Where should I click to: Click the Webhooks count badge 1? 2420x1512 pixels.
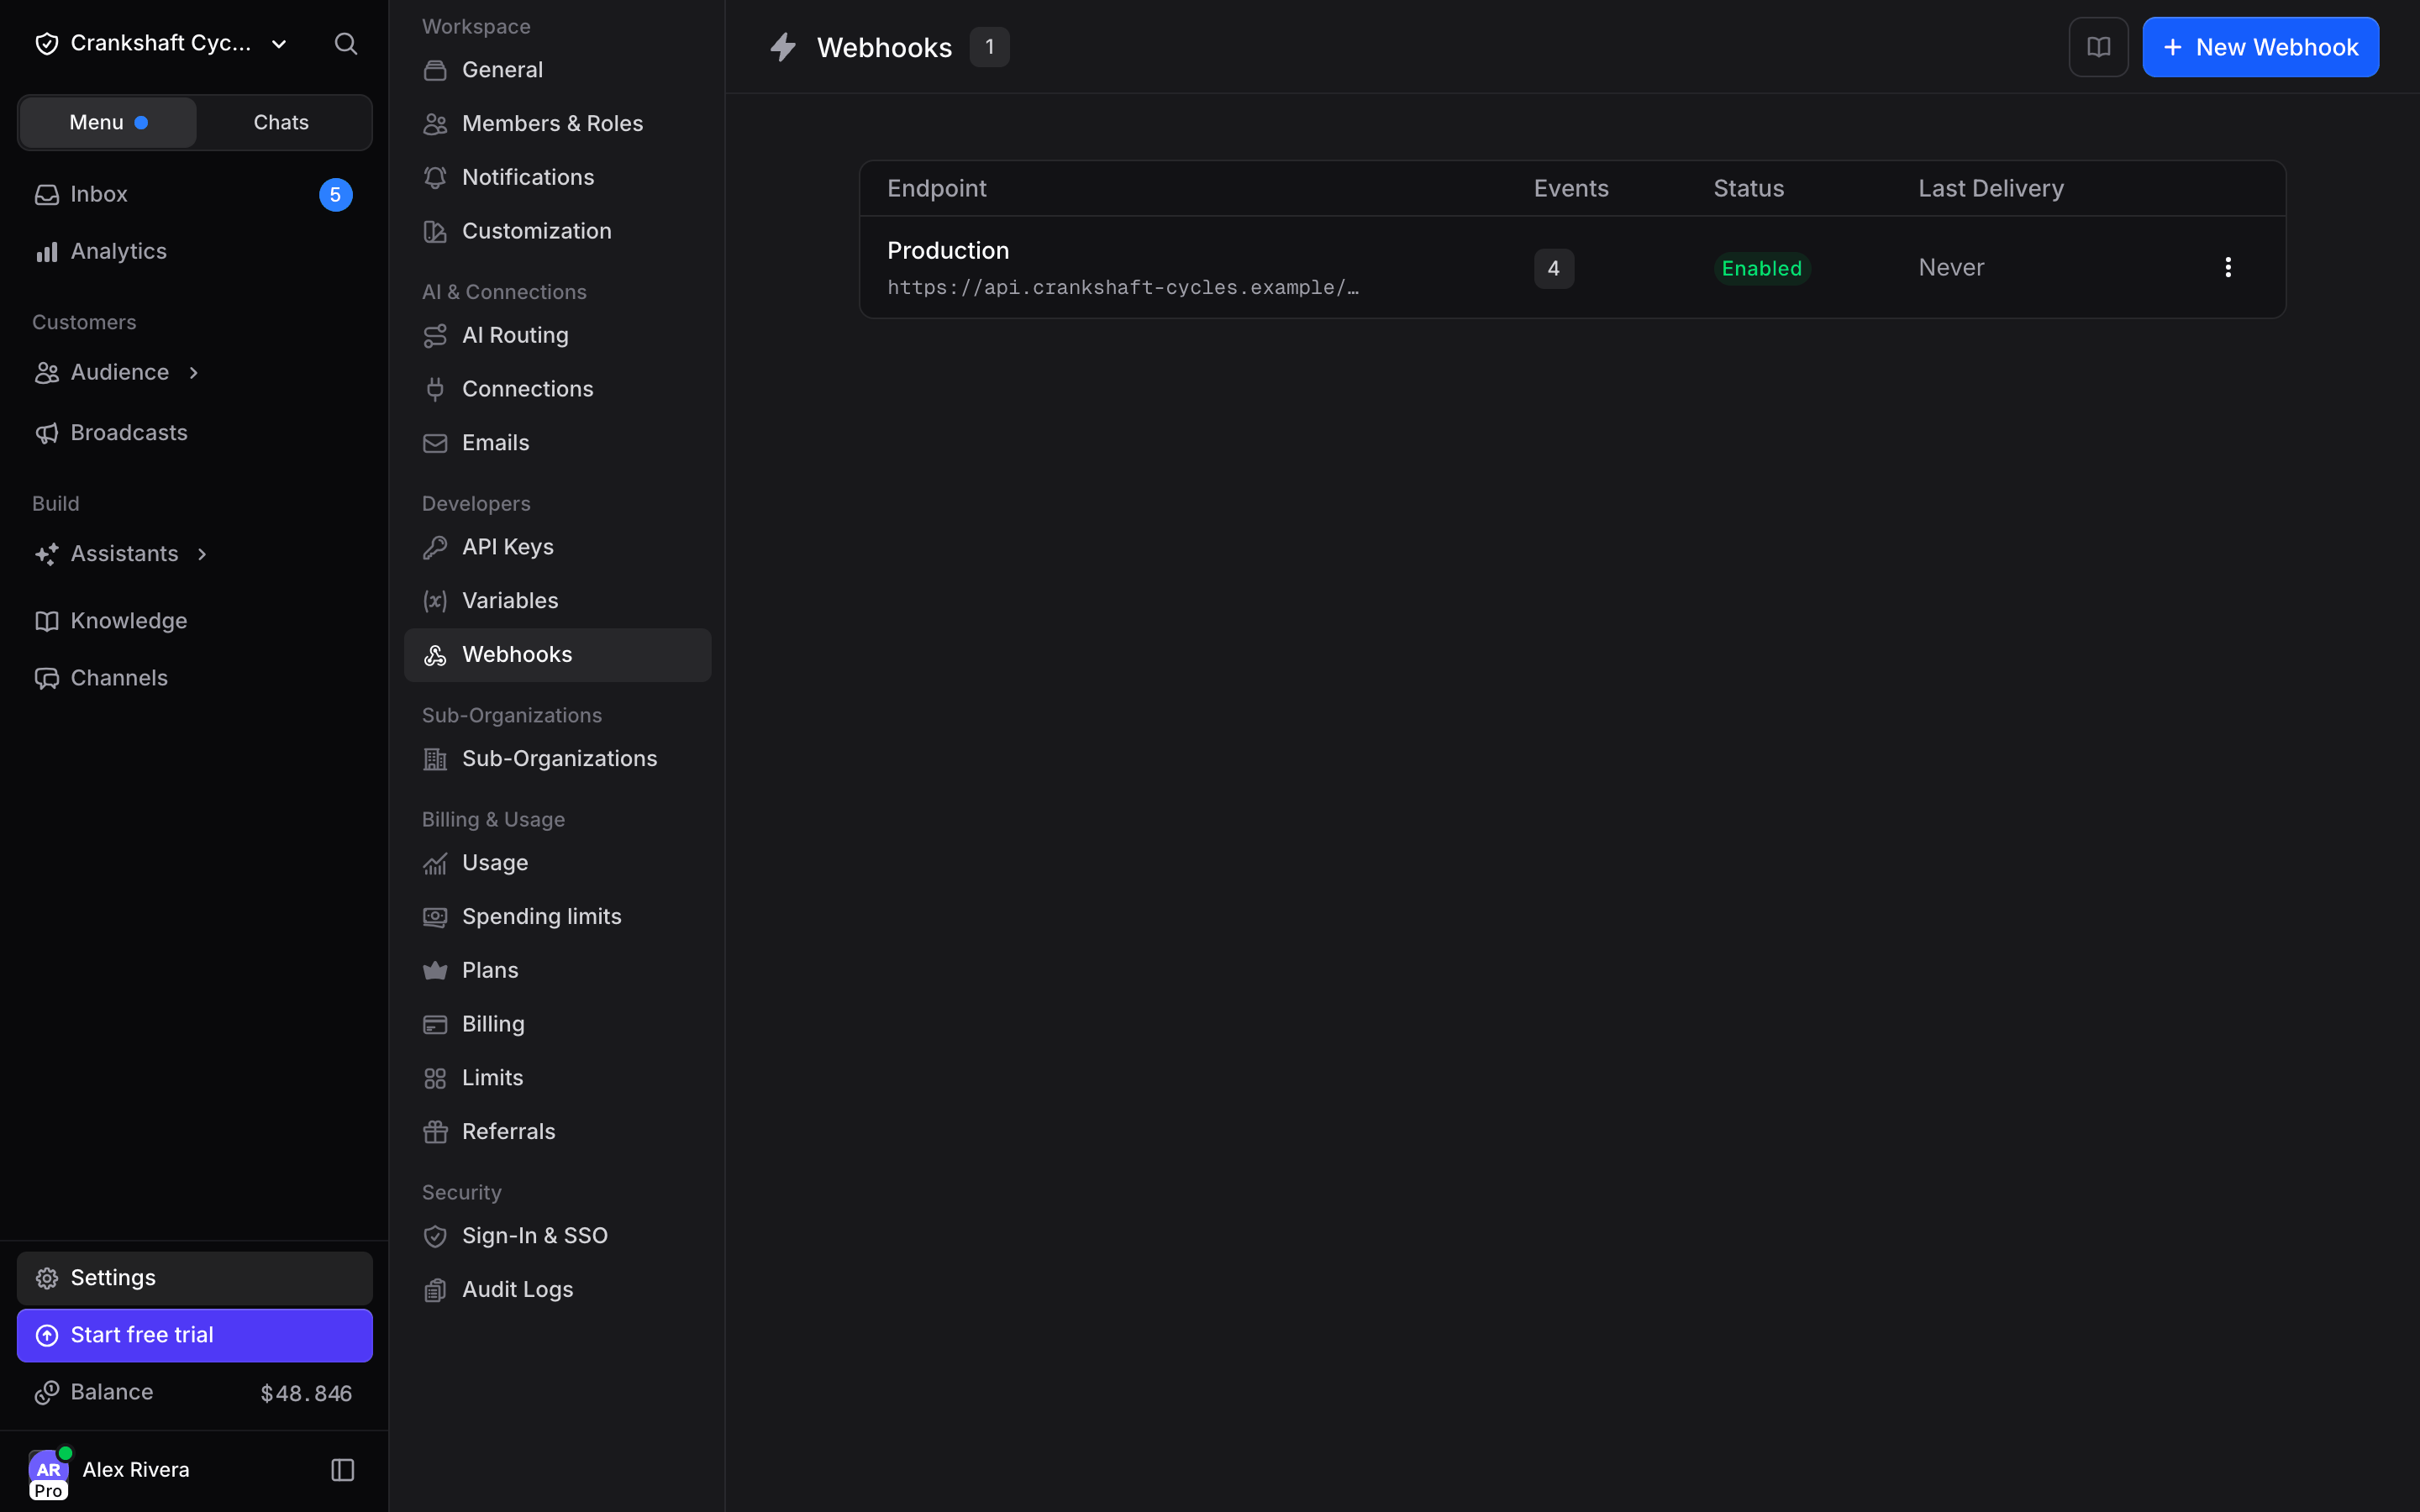(989, 47)
